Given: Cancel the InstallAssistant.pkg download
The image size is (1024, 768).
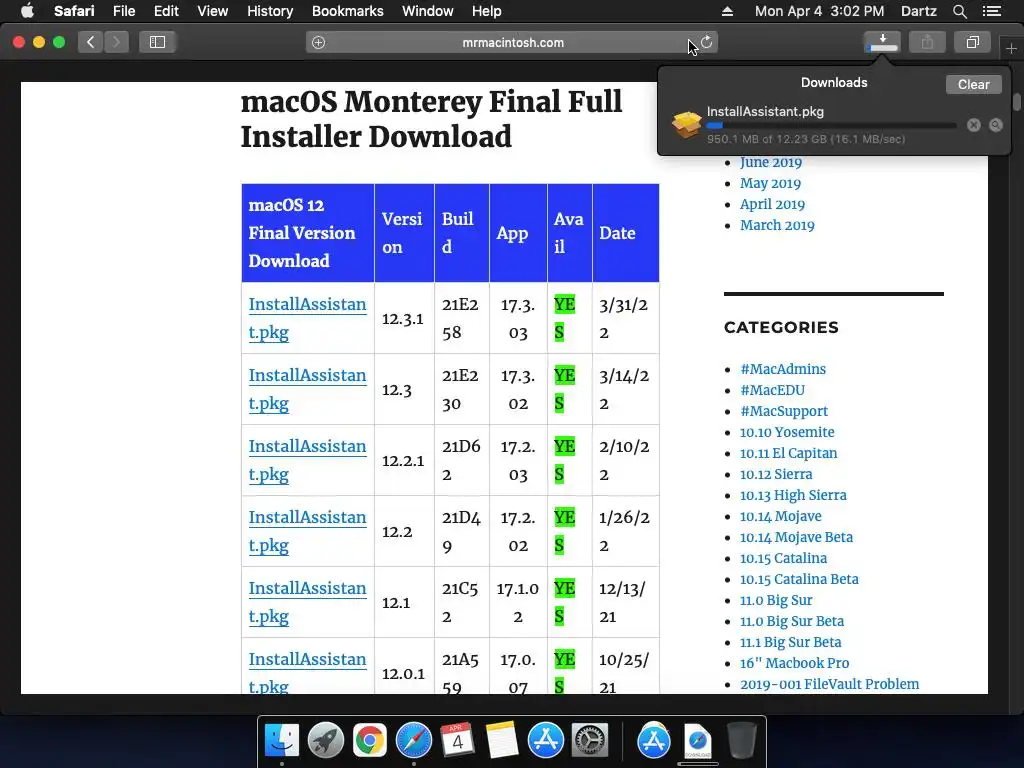Looking at the screenshot, I should click(x=974, y=125).
